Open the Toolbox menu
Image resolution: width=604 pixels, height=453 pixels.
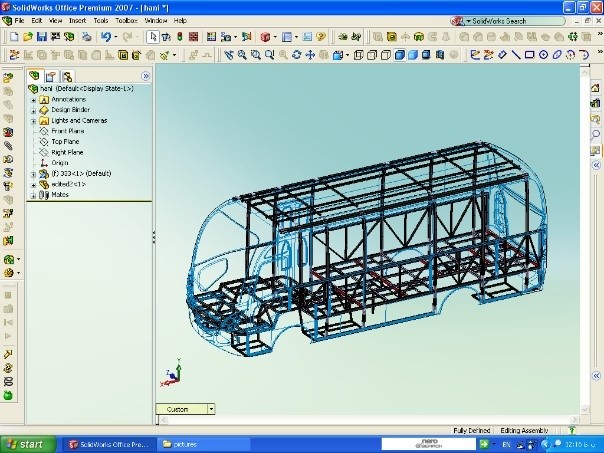(x=127, y=20)
